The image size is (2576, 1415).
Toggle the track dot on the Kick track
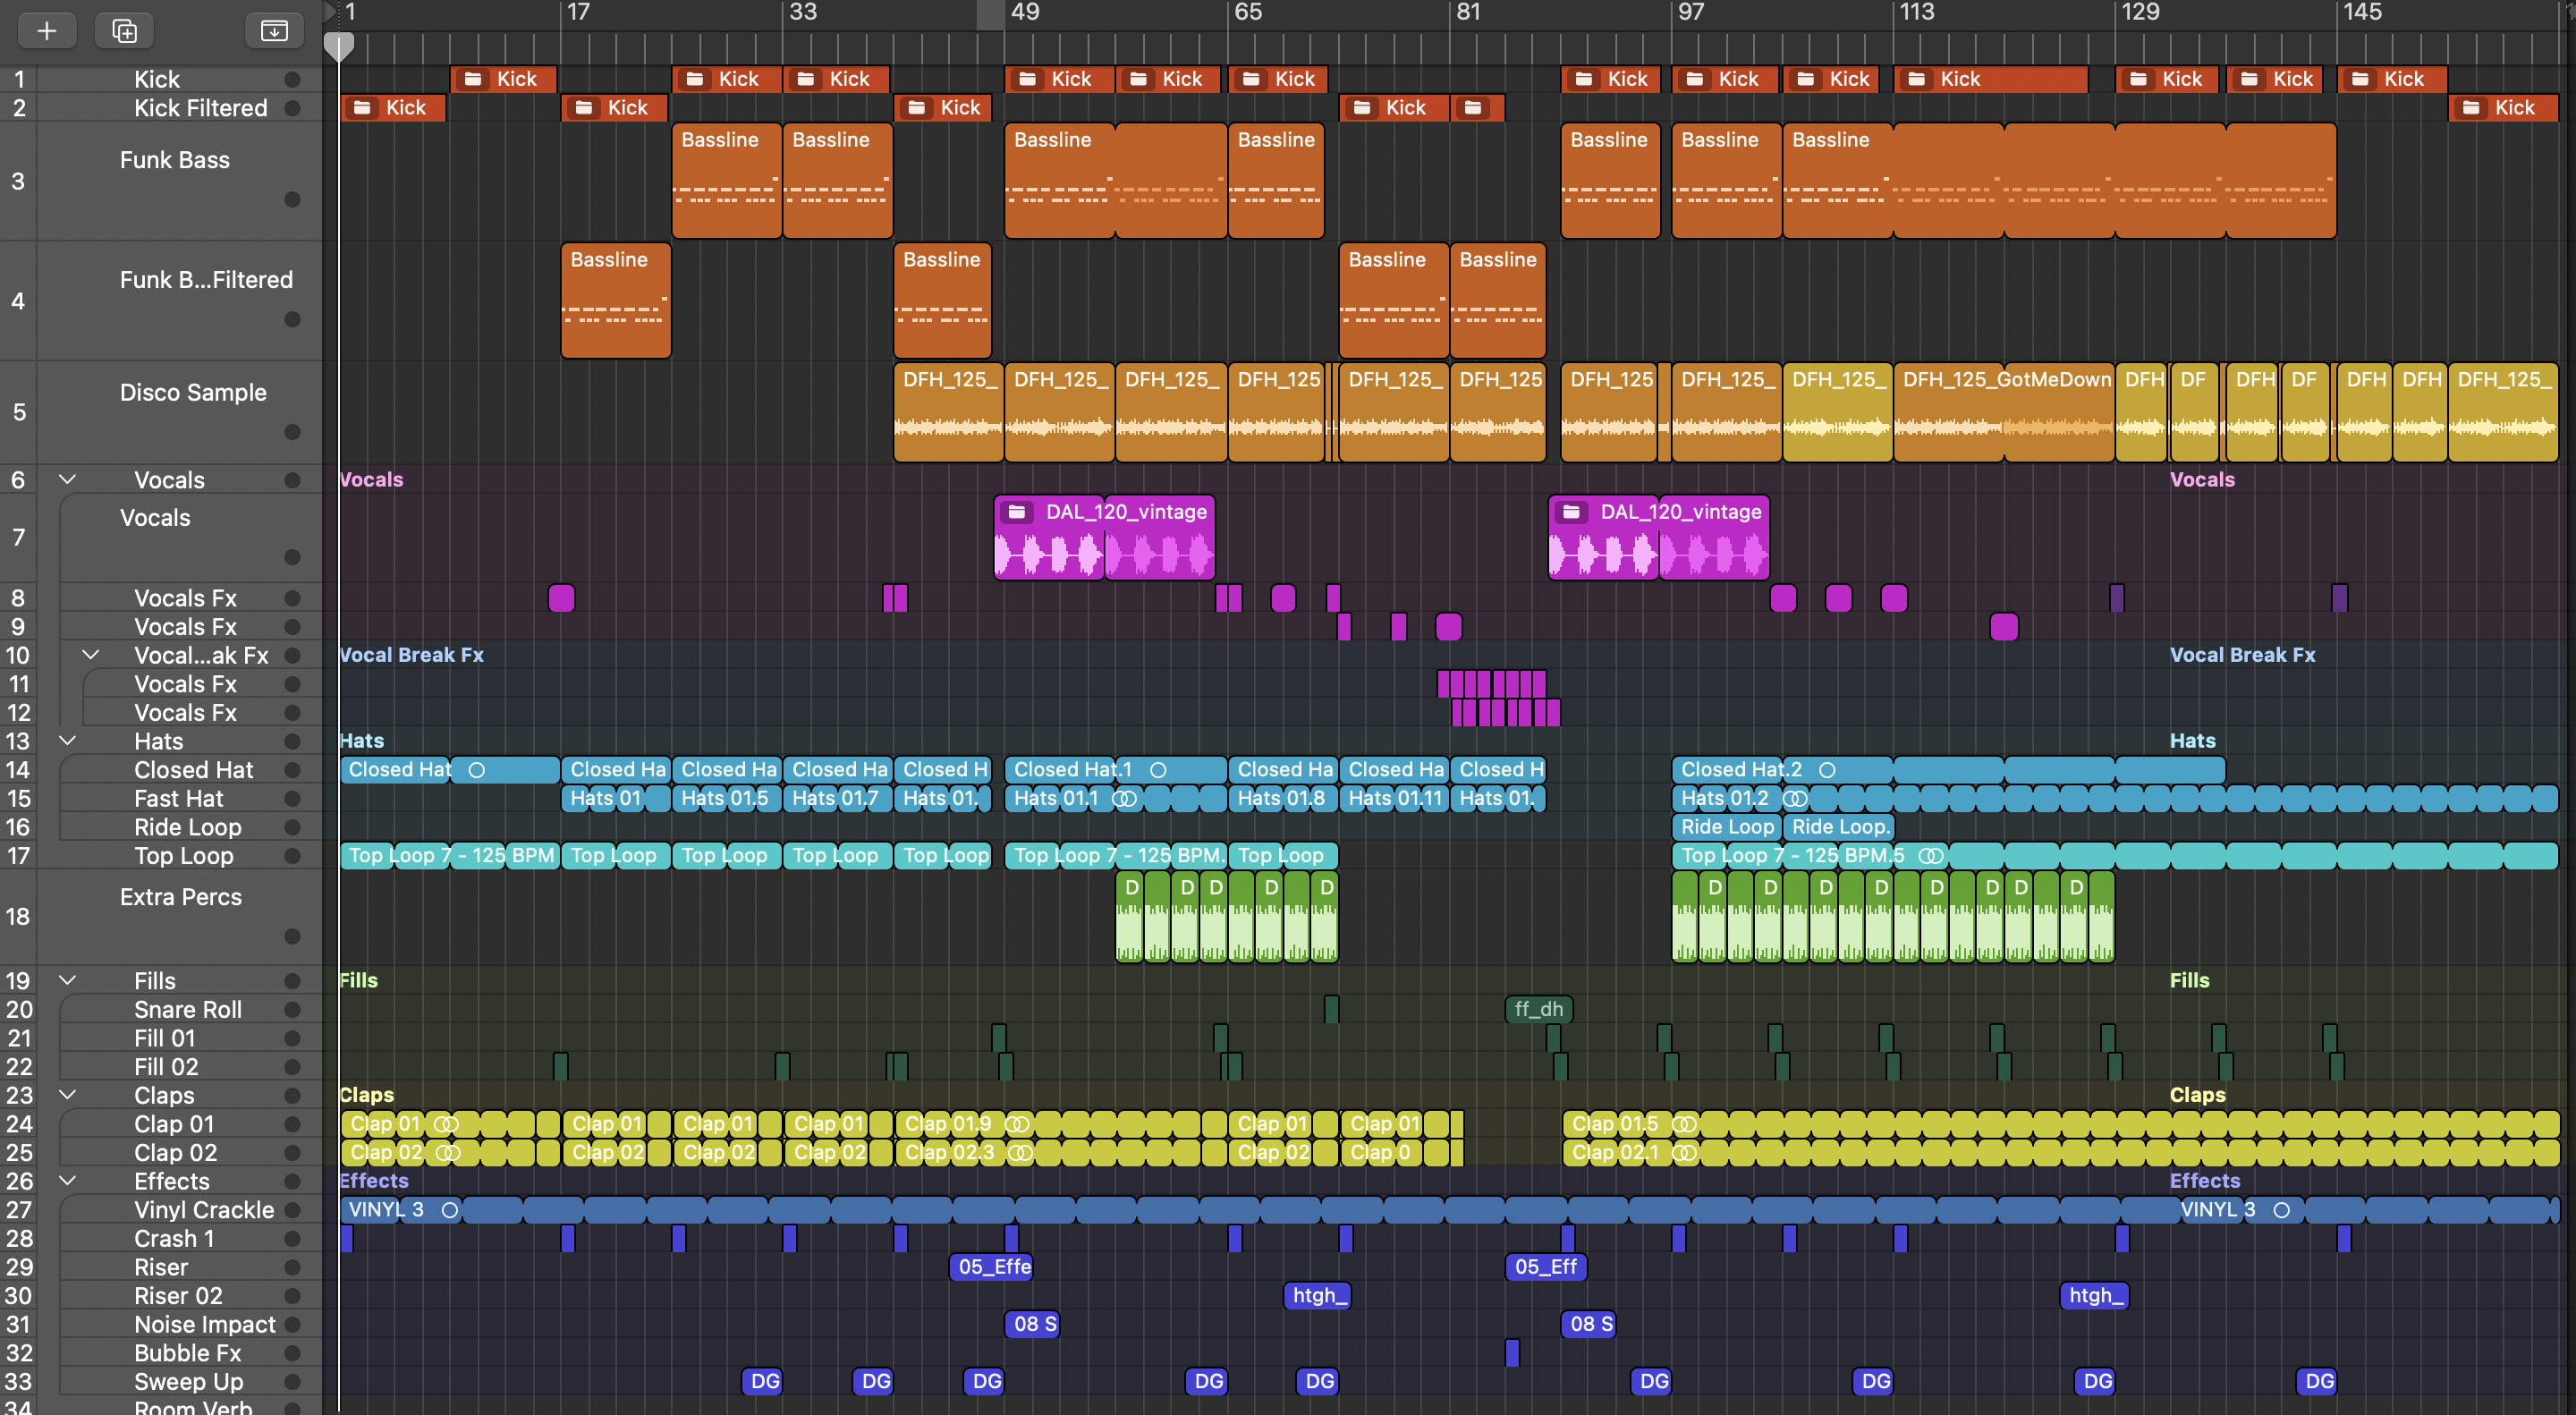tap(292, 79)
